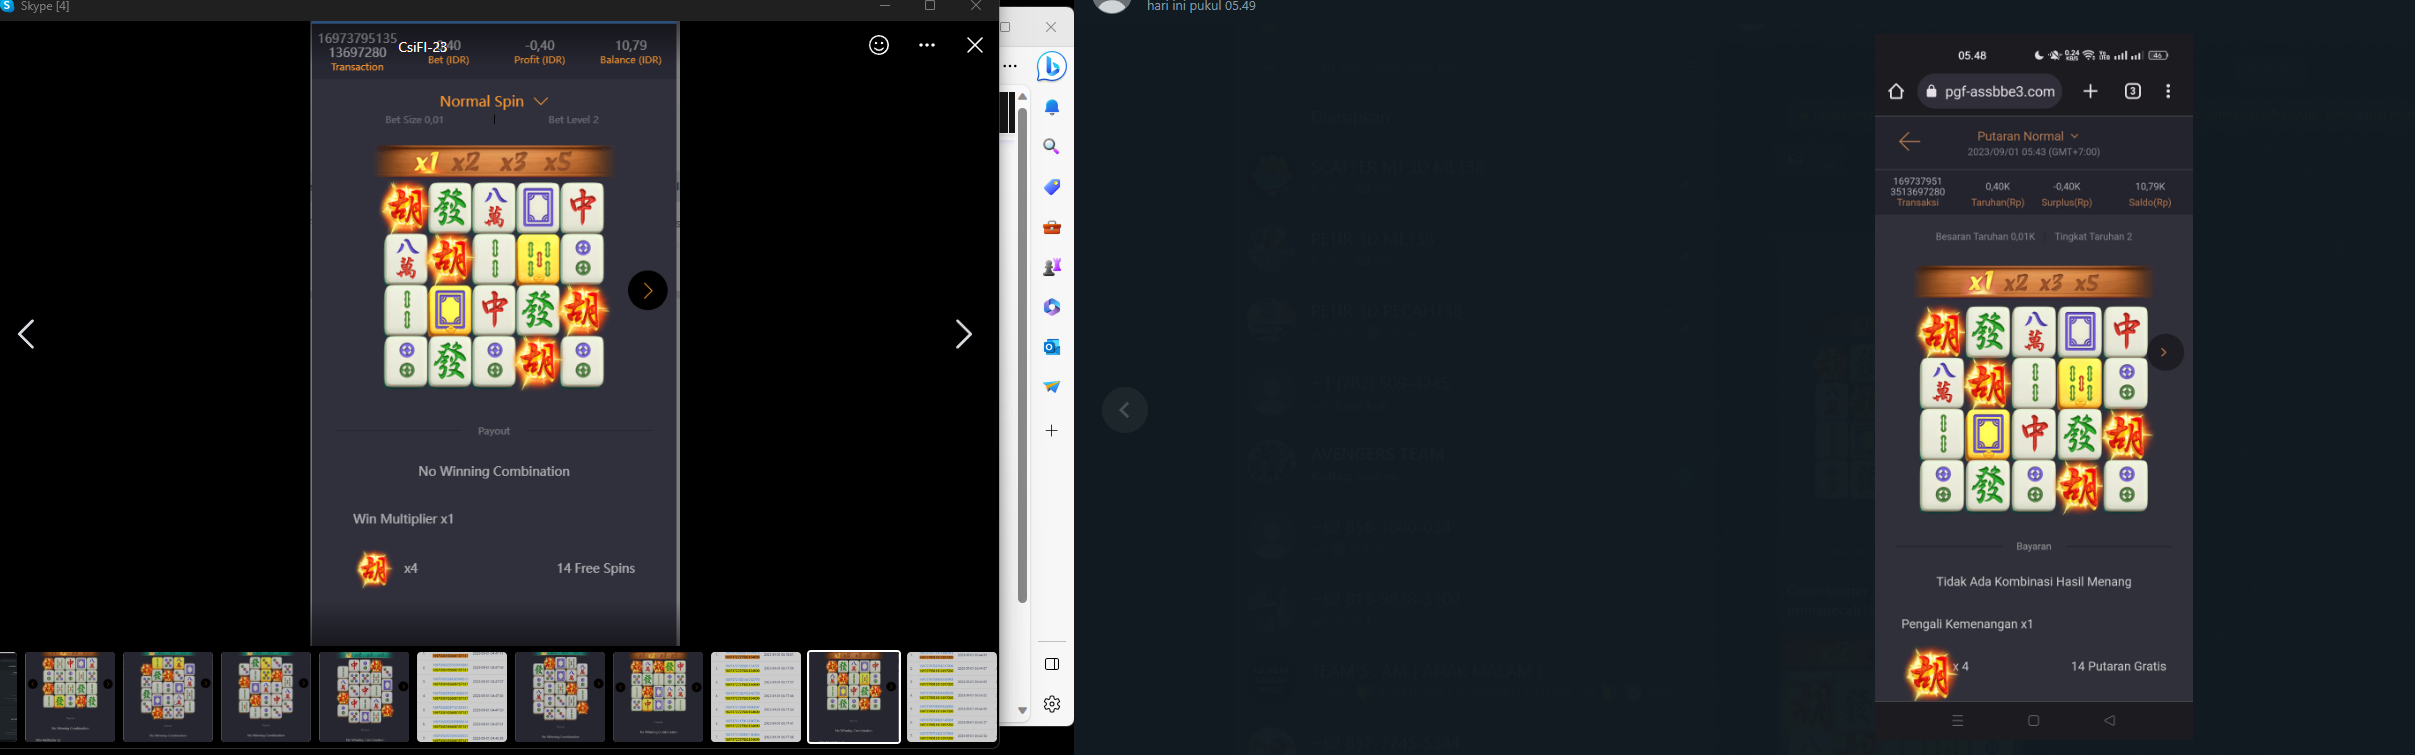The height and width of the screenshot is (755, 2415).
Task: Click the scroll-up arrow of the Edge scrollbar
Action: pyautogui.click(x=1022, y=97)
